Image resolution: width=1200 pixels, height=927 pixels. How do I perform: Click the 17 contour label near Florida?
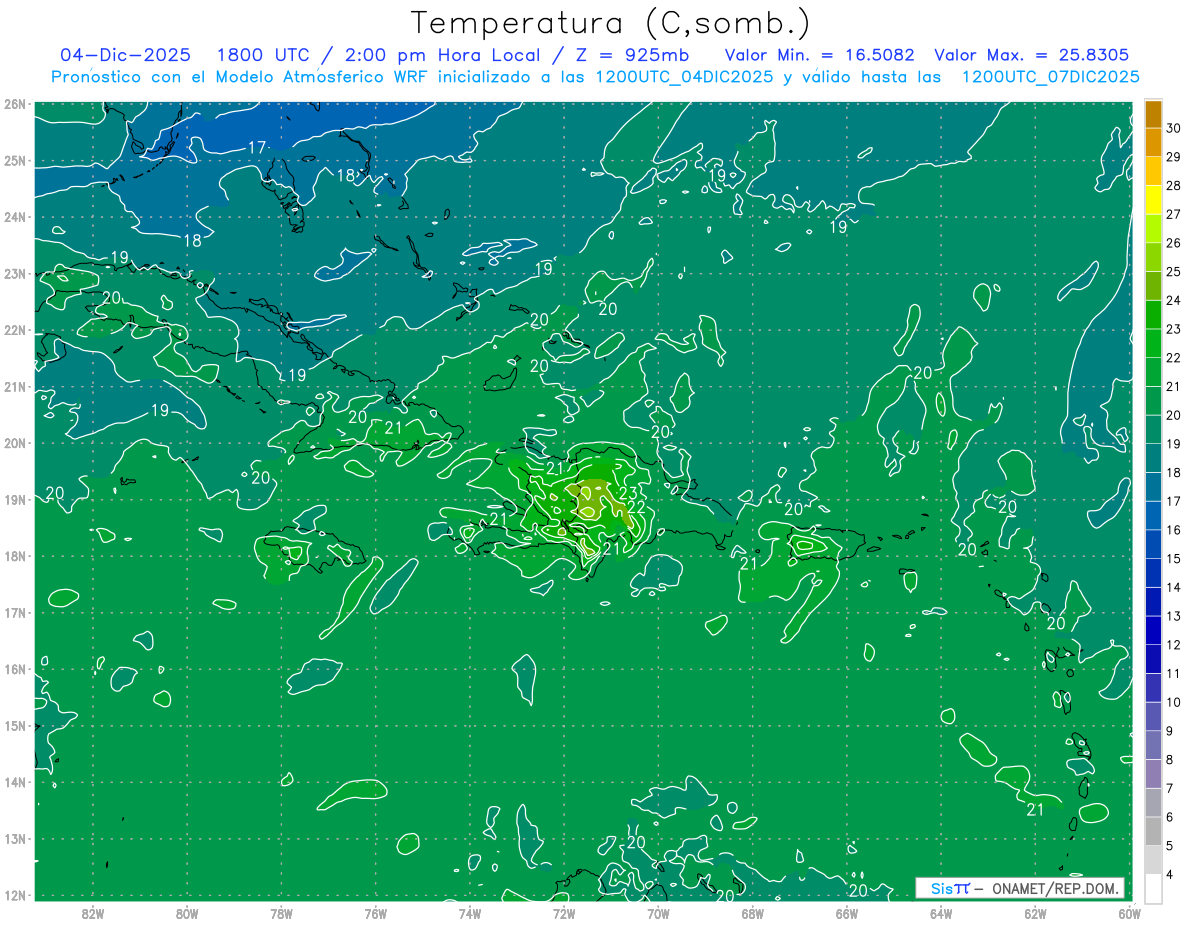click(257, 147)
